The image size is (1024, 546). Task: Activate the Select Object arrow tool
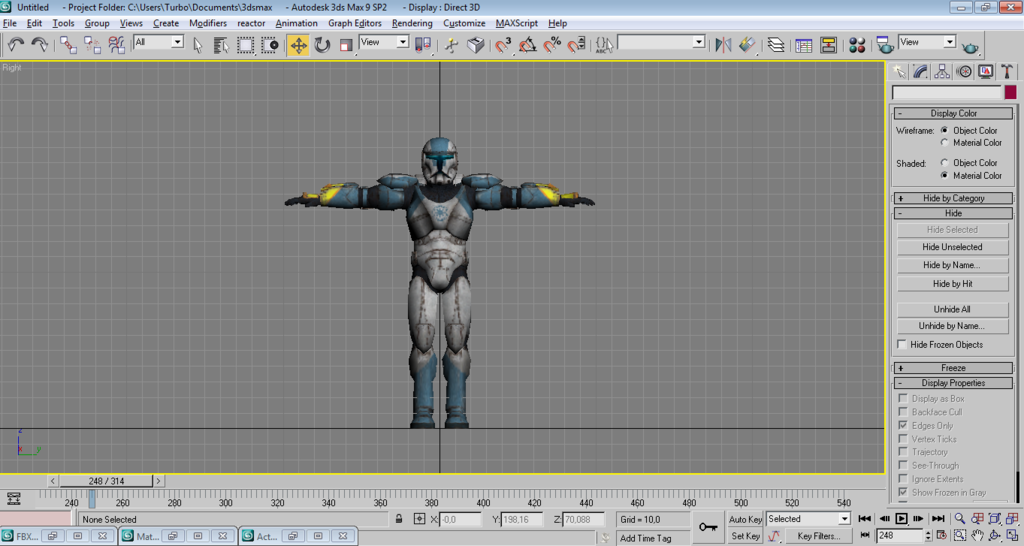(x=198, y=44)
